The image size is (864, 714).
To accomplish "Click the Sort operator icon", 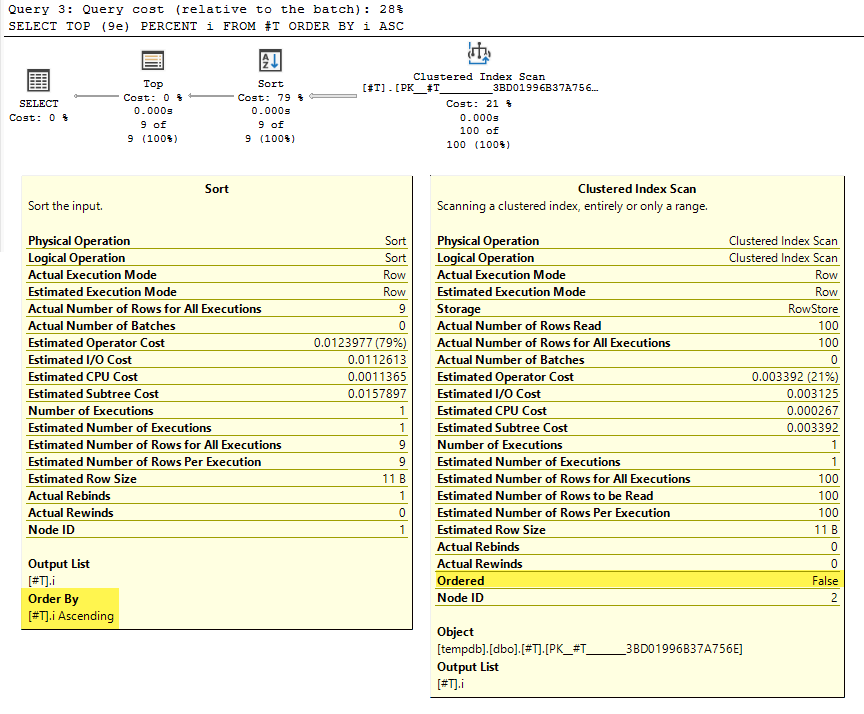I will pyautogui.click(x=270, y=60).
